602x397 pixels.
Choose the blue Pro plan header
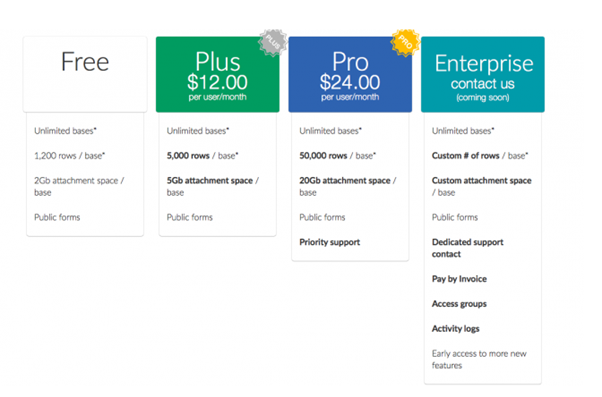pos(350,74)
